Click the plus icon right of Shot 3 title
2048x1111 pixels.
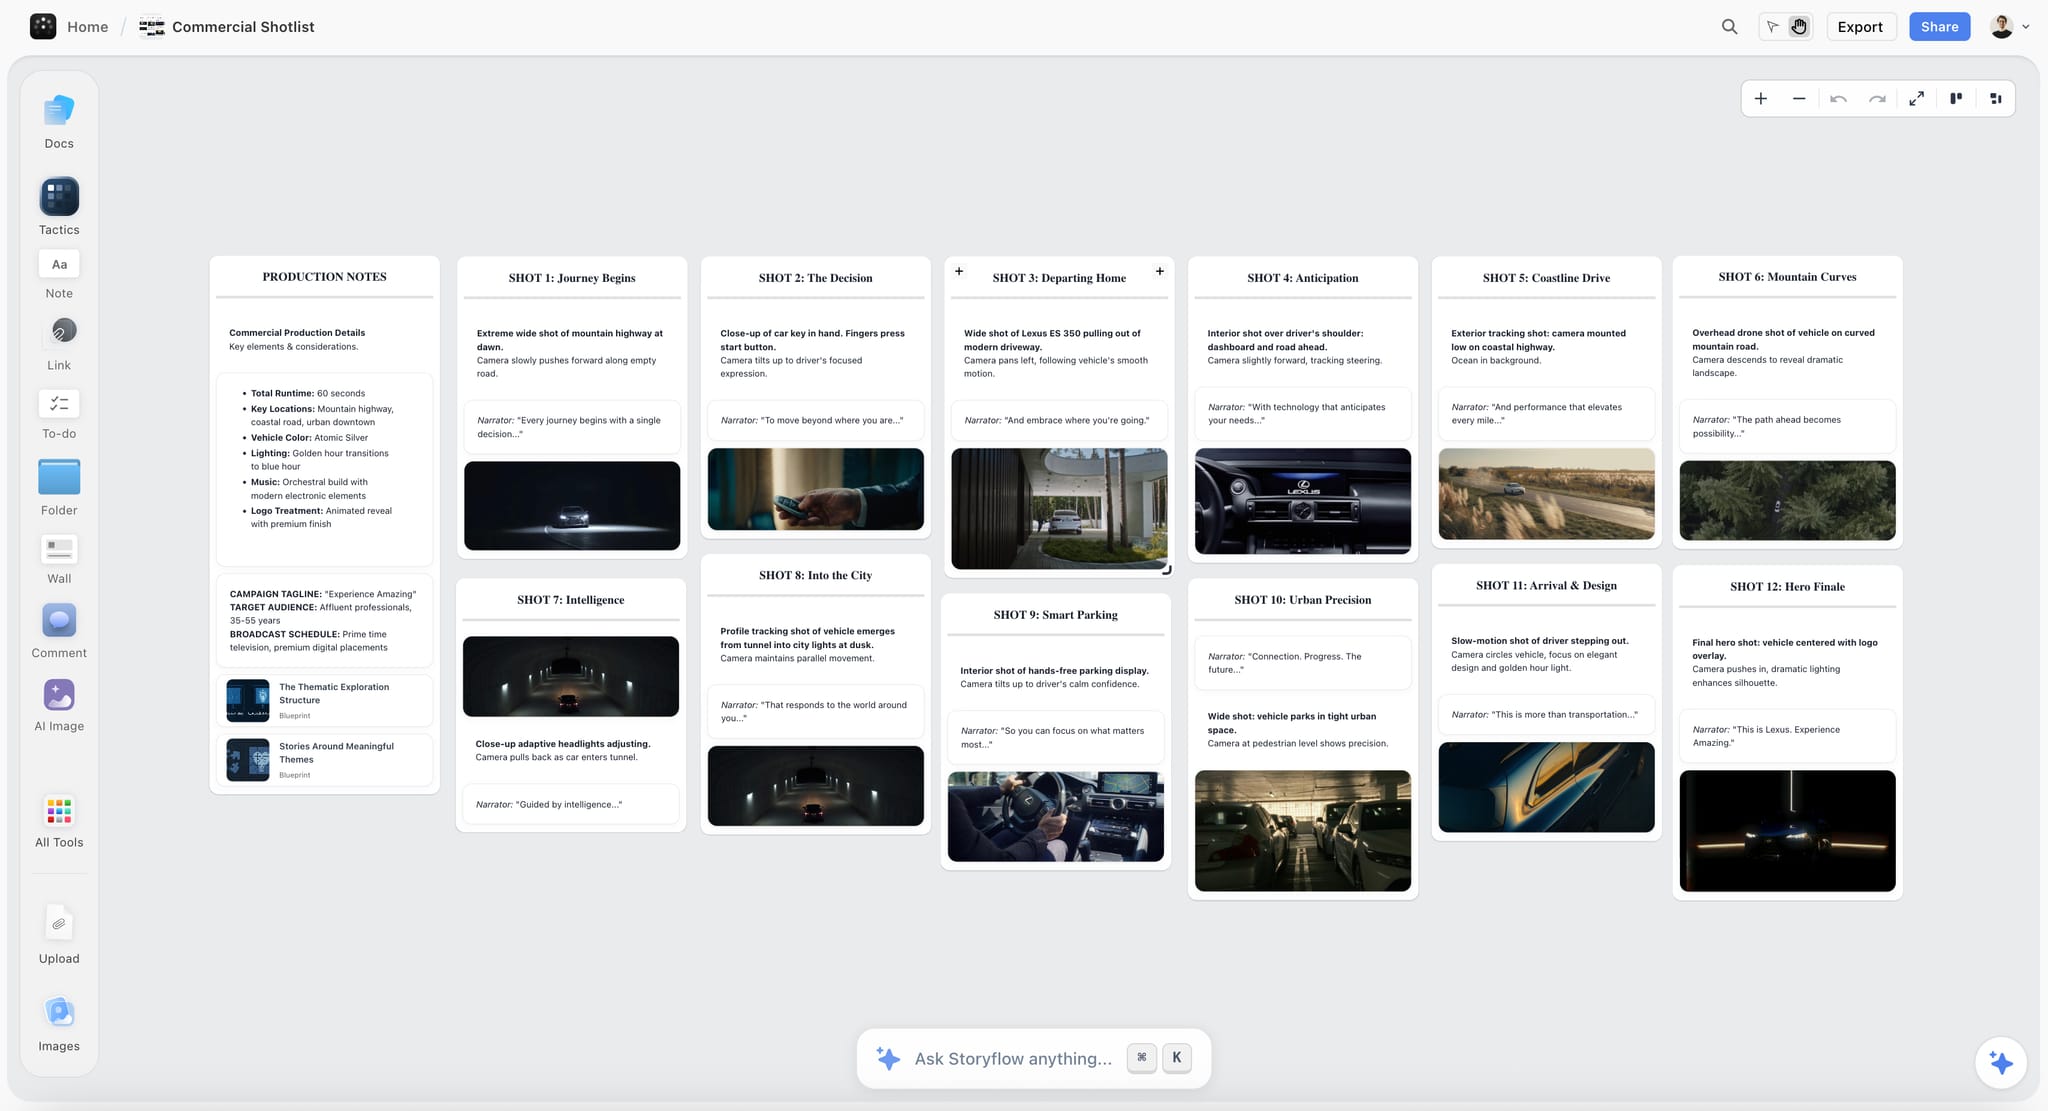click(1160, 271)
